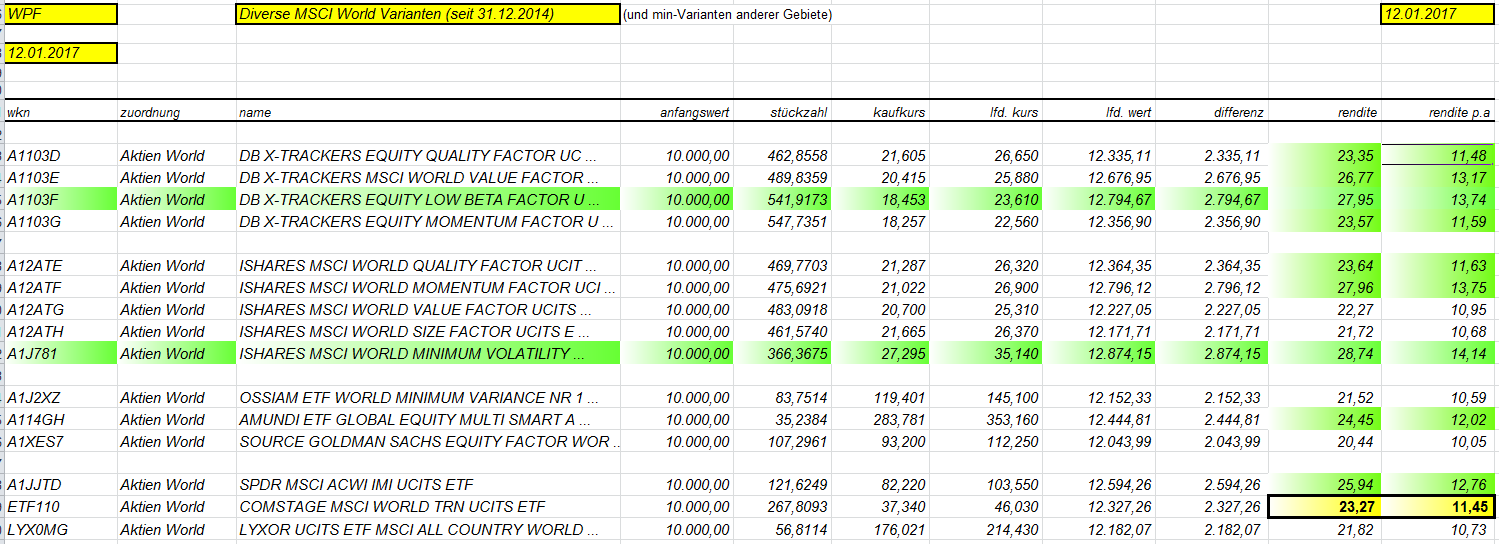This screenshot has width=1499, height=544.
Task: Select OSSIAM ETF WORLD MINIMUM VARIANCE cell
Action: [428, 397]
